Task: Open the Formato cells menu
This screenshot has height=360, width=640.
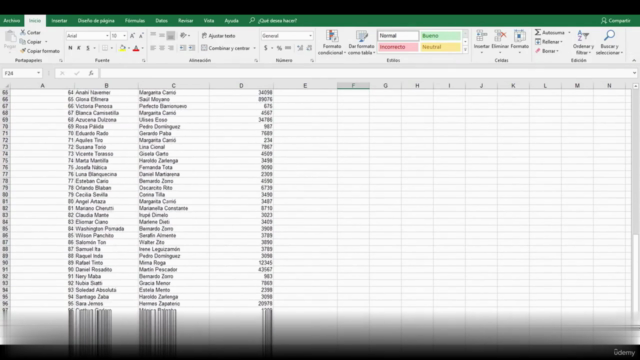Action: (x=520, y=41)
